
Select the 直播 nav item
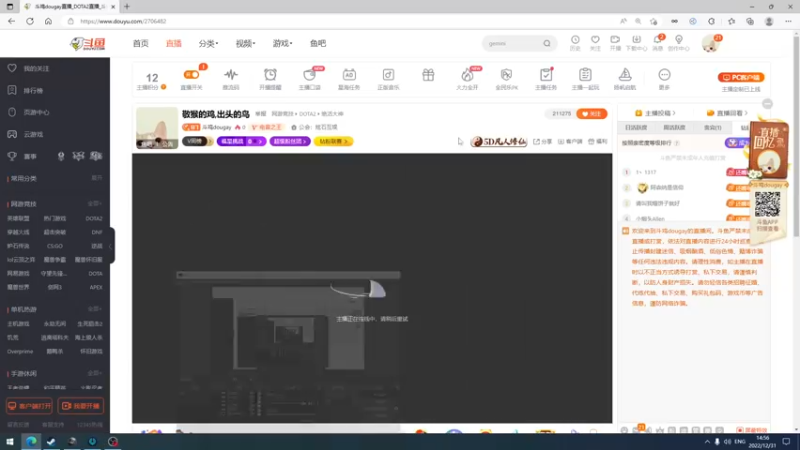[173, 43]
